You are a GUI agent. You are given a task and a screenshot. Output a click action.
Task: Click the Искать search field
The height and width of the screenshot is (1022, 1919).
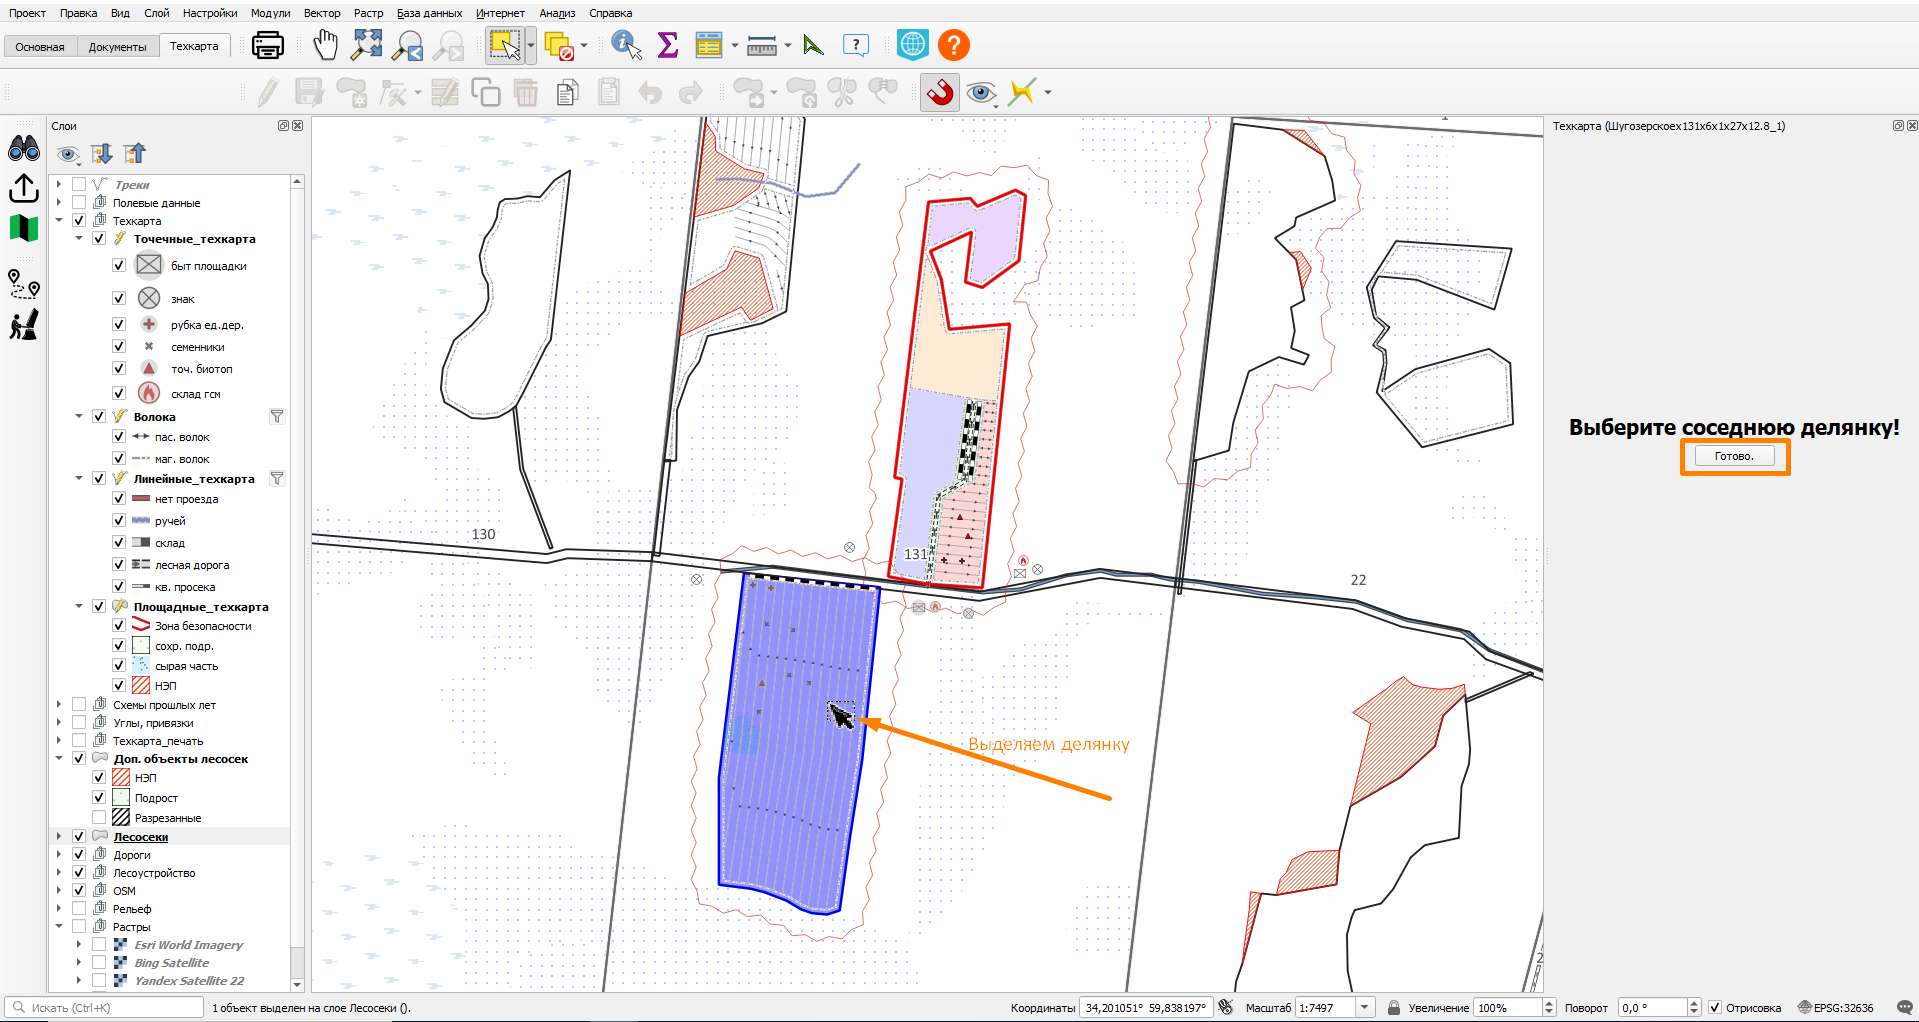coord(105,1008)
